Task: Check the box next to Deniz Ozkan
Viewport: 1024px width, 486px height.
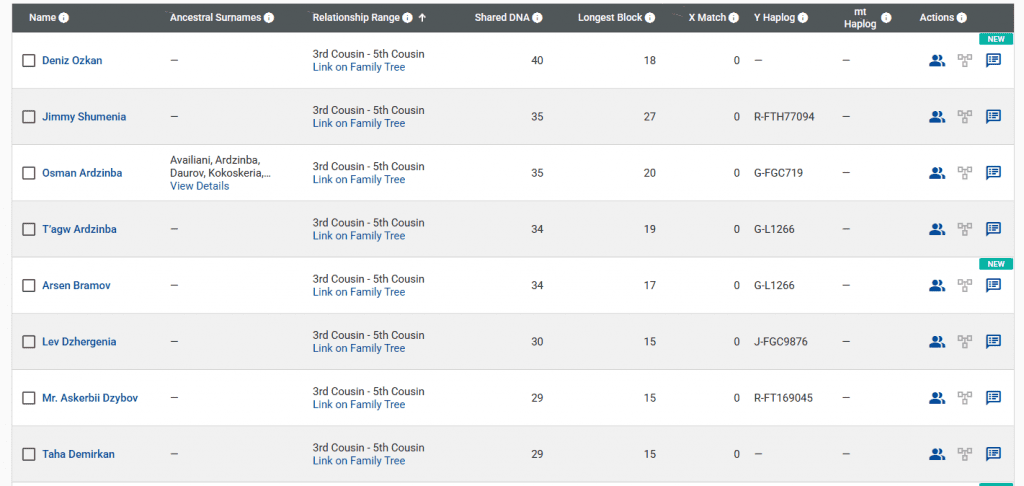Action: [x=29, y=61]
